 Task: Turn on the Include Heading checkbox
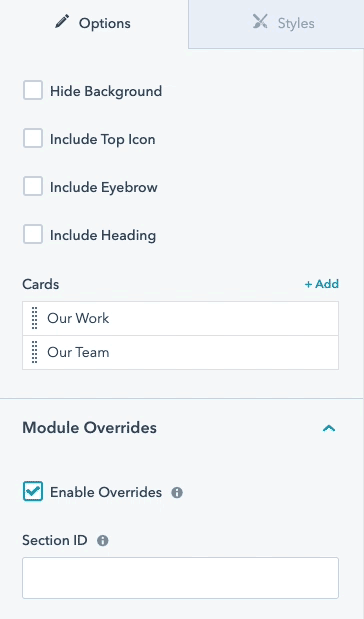[33, 234]
